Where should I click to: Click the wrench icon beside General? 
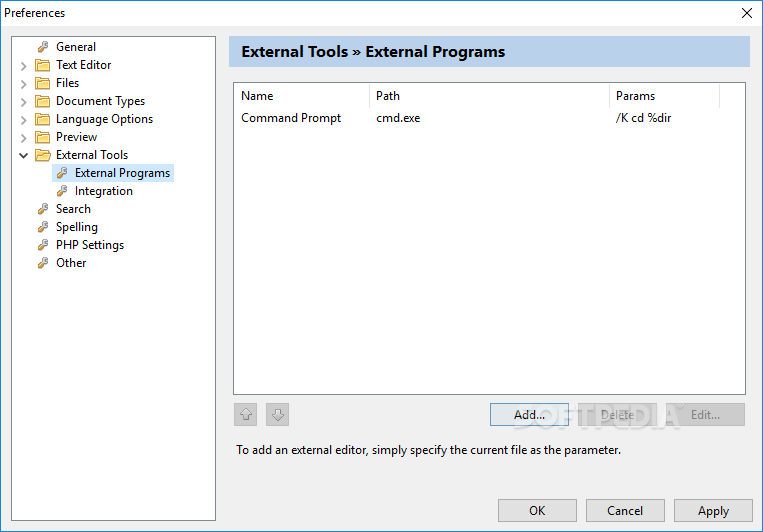(43, 47)
